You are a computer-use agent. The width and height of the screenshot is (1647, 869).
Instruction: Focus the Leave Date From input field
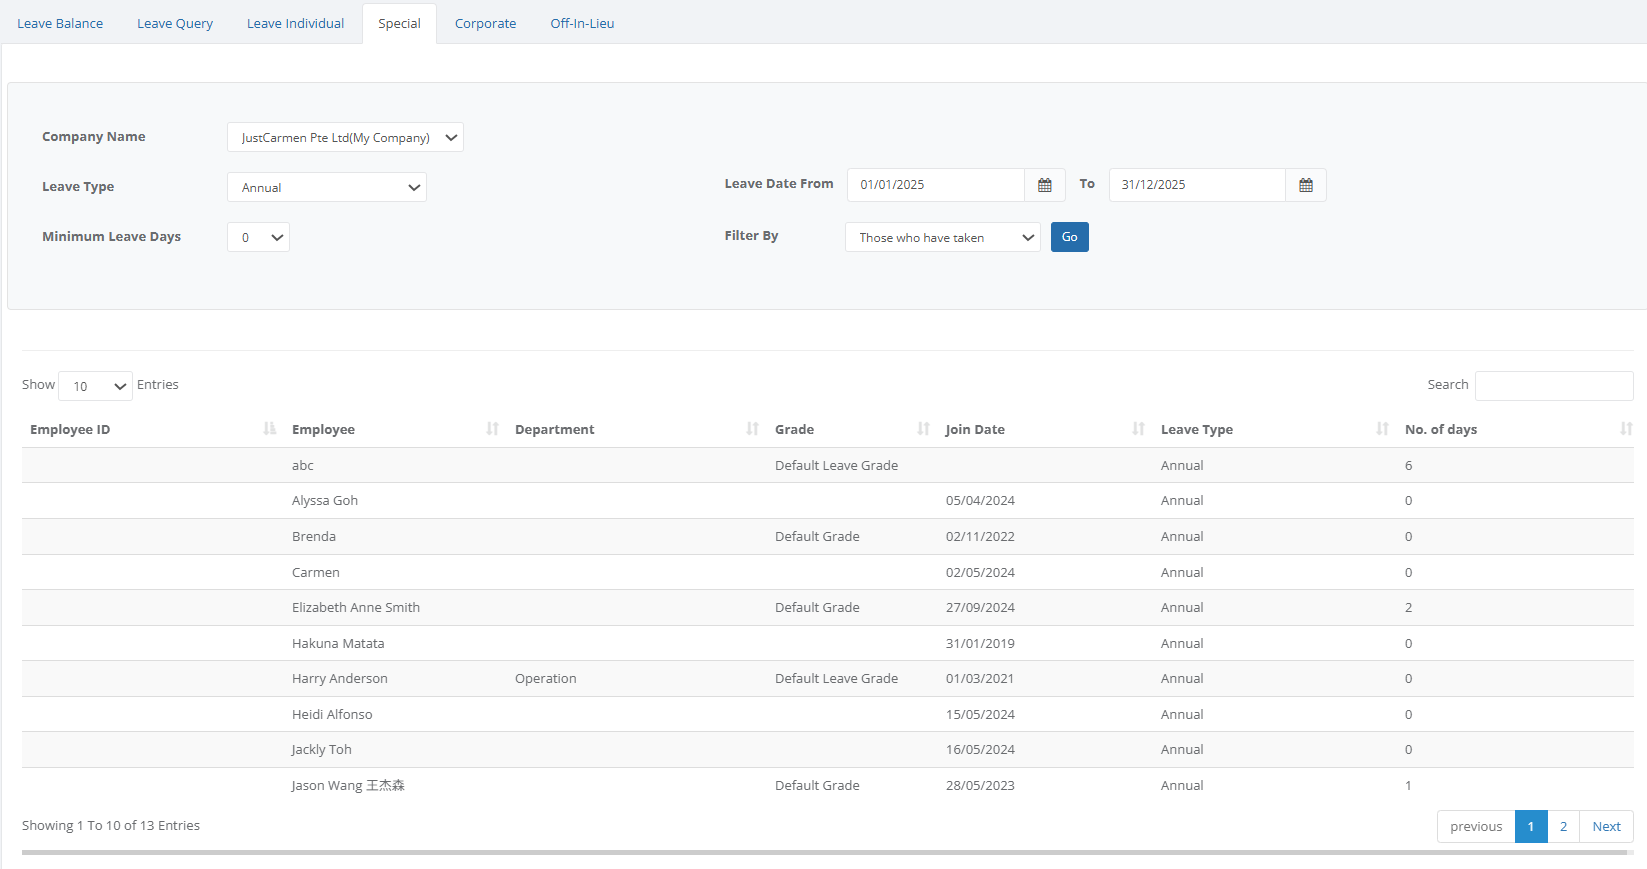point(936,185)
